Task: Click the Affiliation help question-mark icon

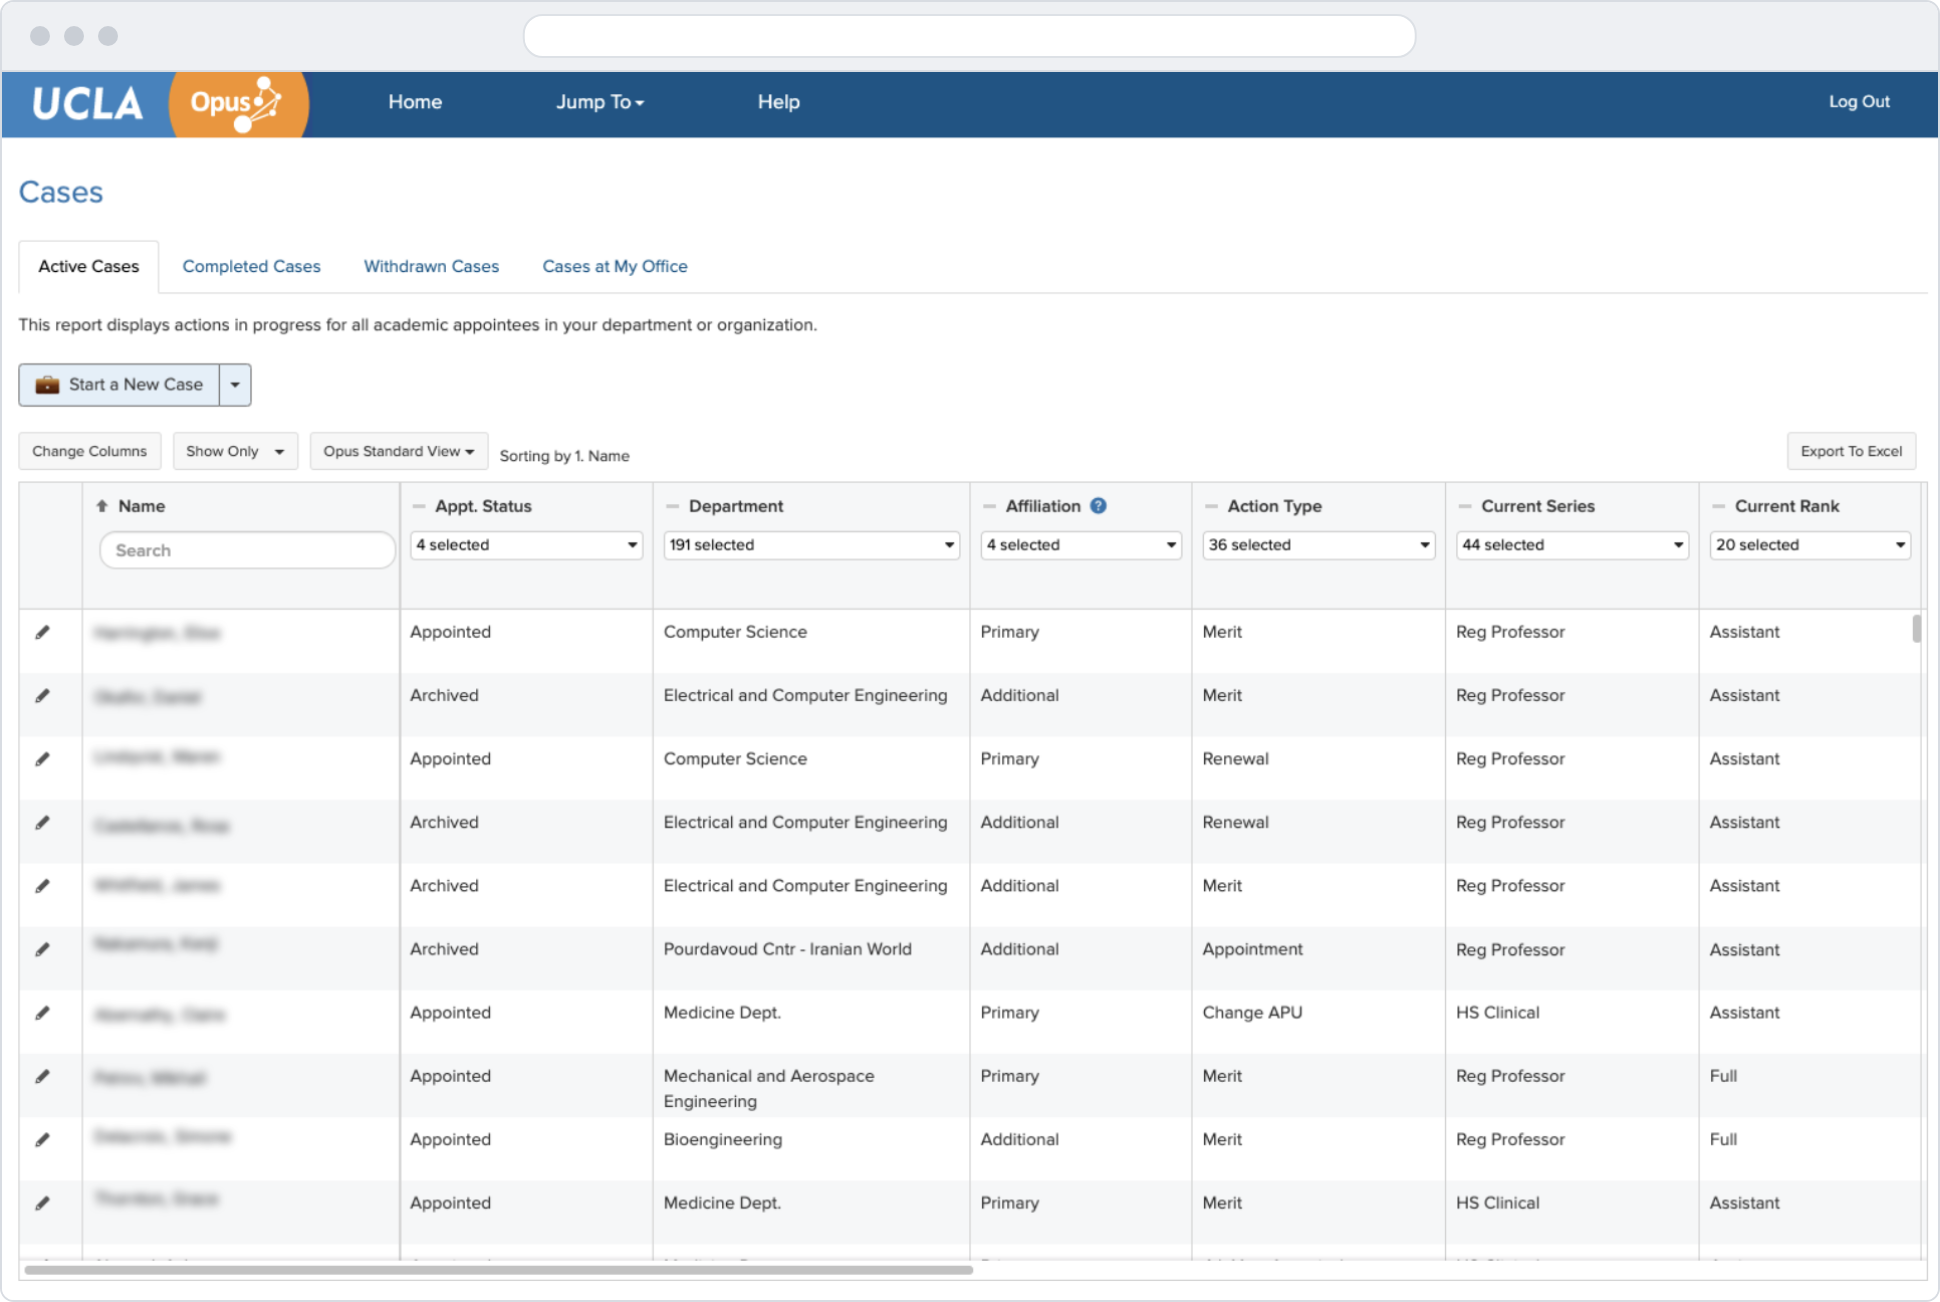Action: (1098, 506)
